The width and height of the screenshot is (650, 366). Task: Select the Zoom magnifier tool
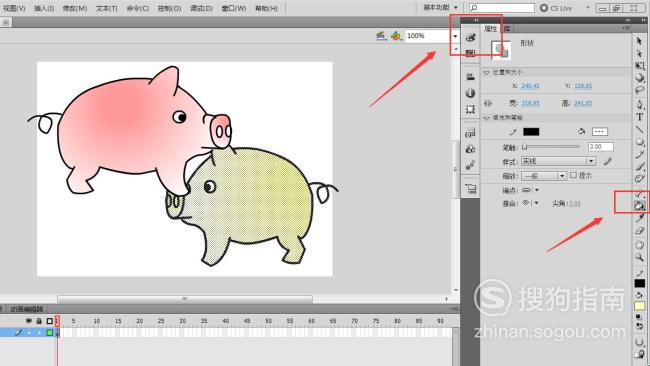(x=640, y=257)
